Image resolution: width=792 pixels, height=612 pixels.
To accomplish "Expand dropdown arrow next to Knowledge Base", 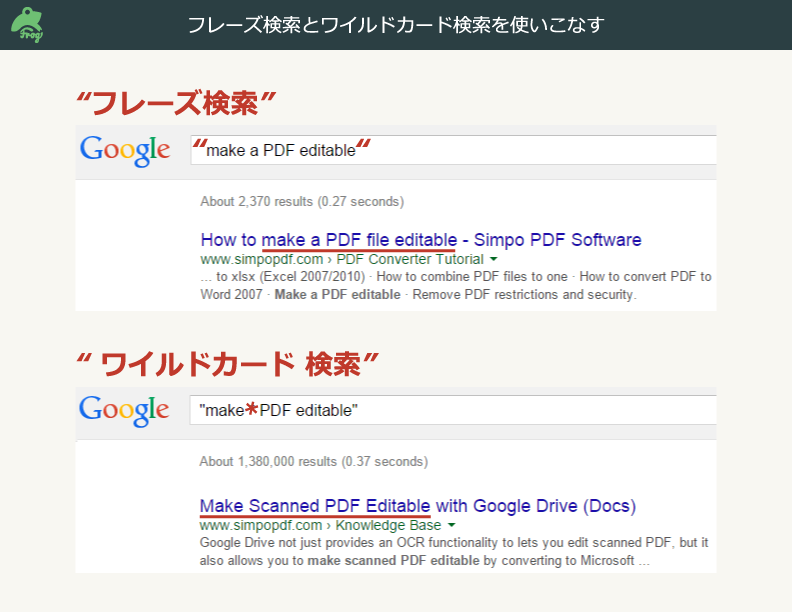I will pyautogui.click(x=452, y=525).
